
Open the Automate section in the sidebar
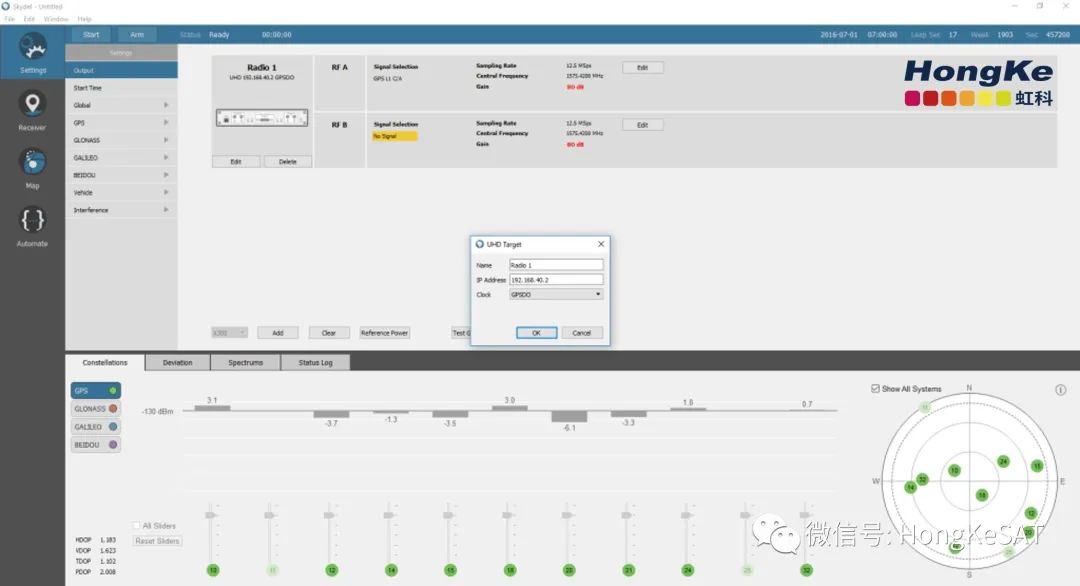[32, 227]
